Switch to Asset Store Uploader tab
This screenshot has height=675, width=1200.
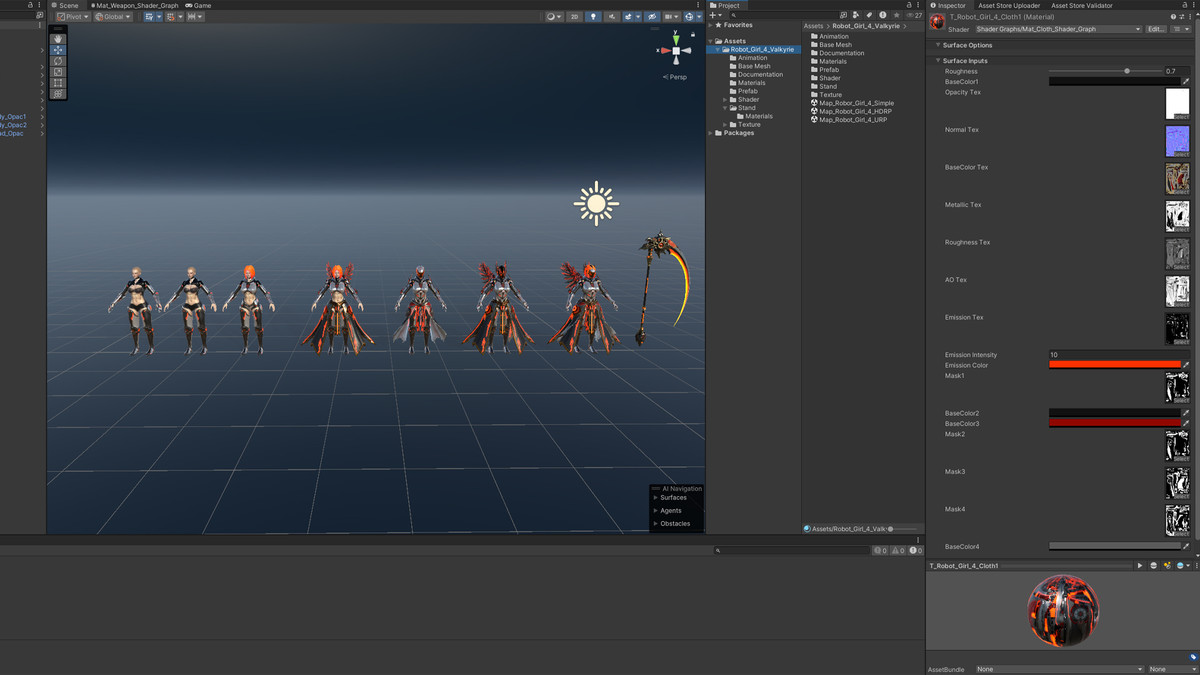pos(1009,5)
